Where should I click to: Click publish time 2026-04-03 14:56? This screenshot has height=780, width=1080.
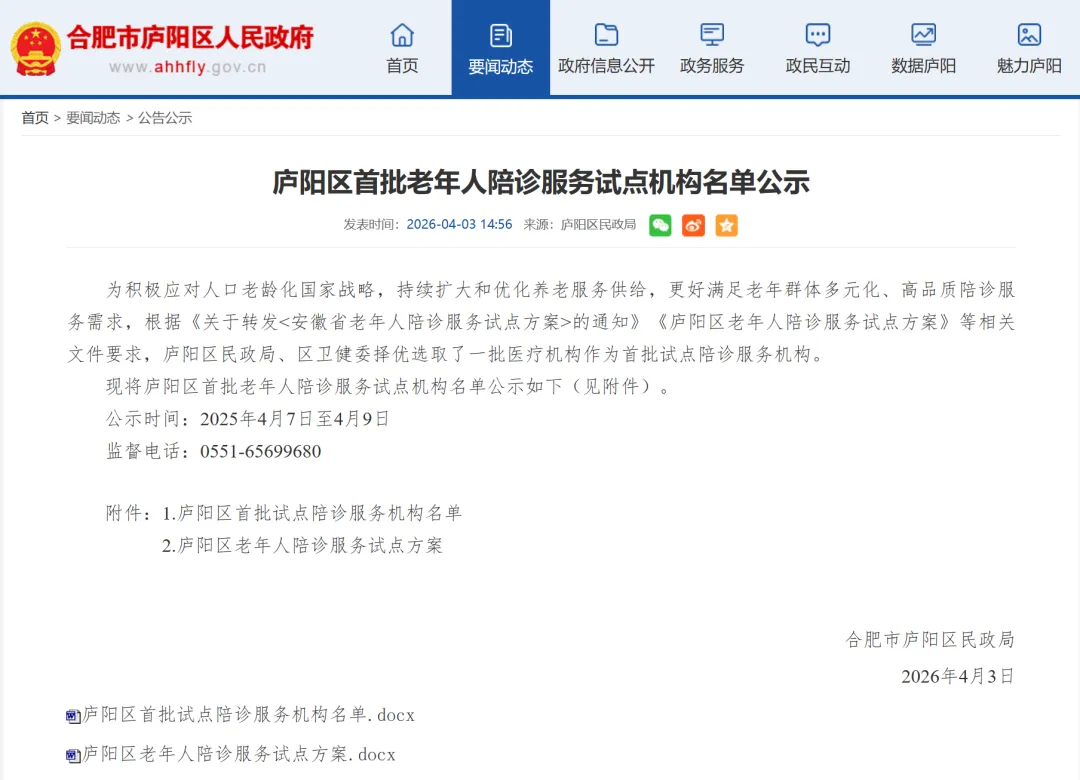(459, 225)
